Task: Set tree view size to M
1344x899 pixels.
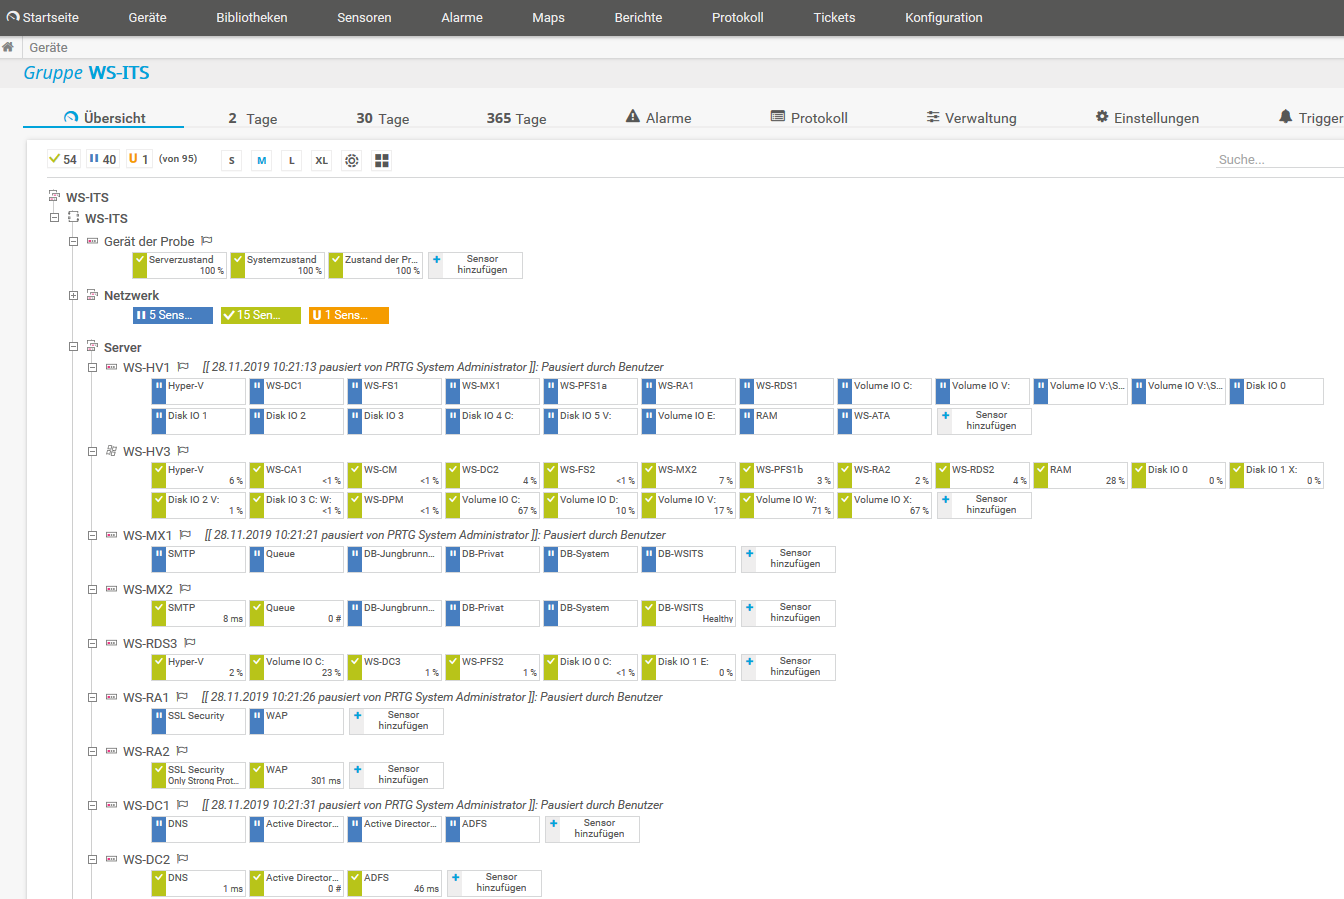Action: [262, 160]
